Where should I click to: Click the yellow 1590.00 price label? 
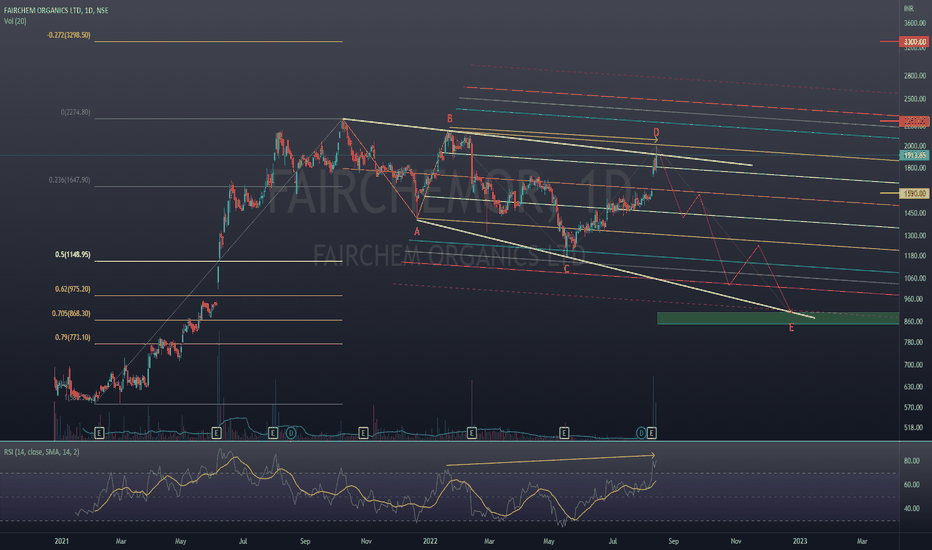pyautogui.click(x=915, y=193)
